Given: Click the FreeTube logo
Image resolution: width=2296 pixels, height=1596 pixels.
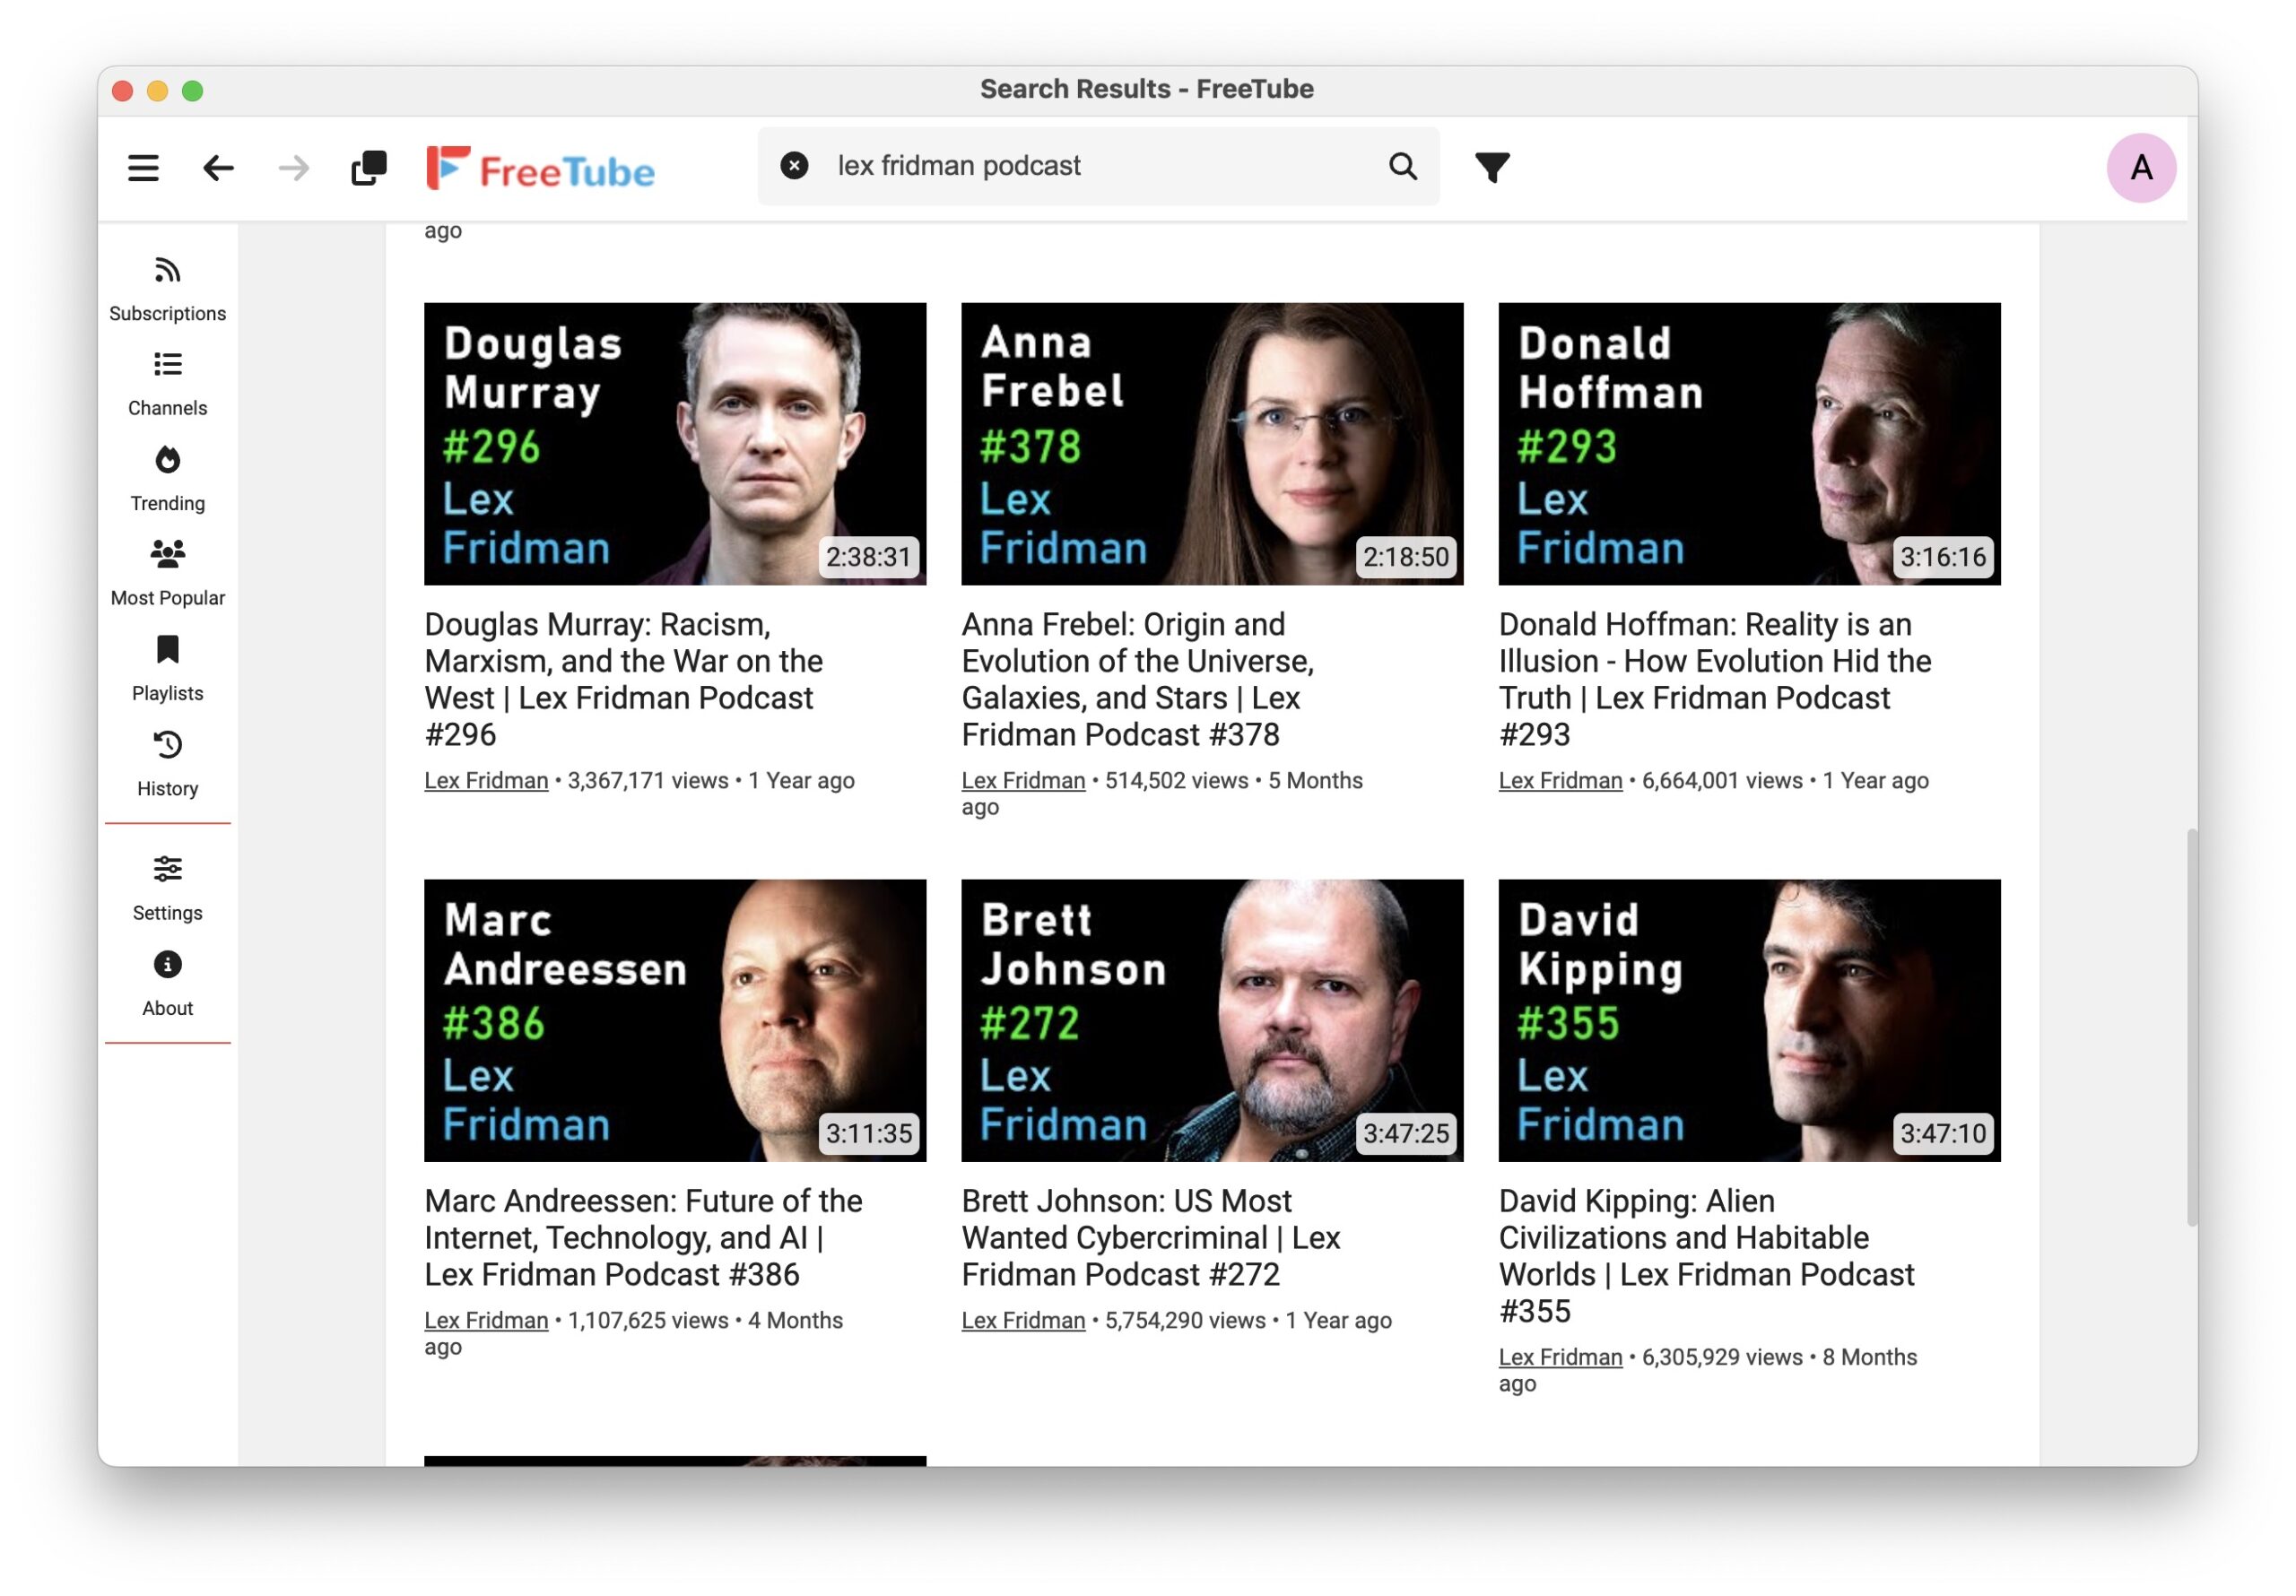Looking at the screenshot, I should (x=541, y=167).
